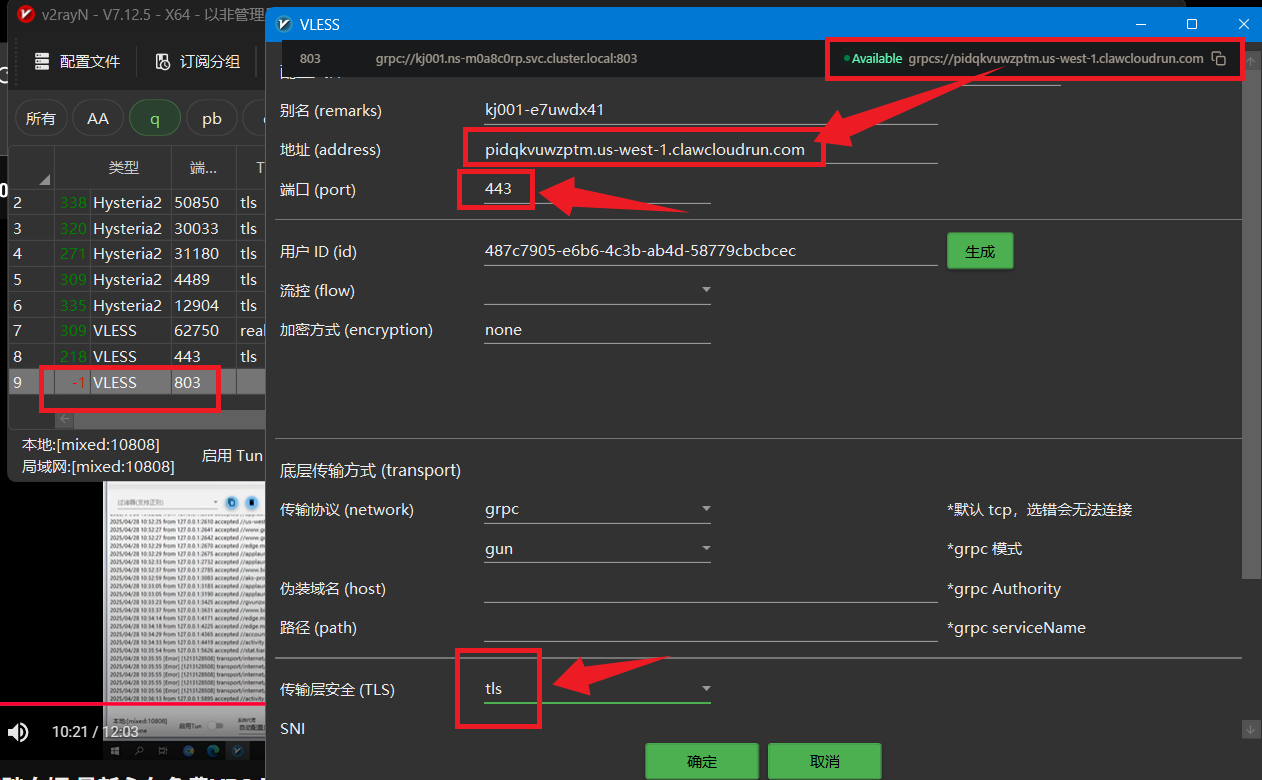Click the -1 delay value in row 9

point(79,382)
